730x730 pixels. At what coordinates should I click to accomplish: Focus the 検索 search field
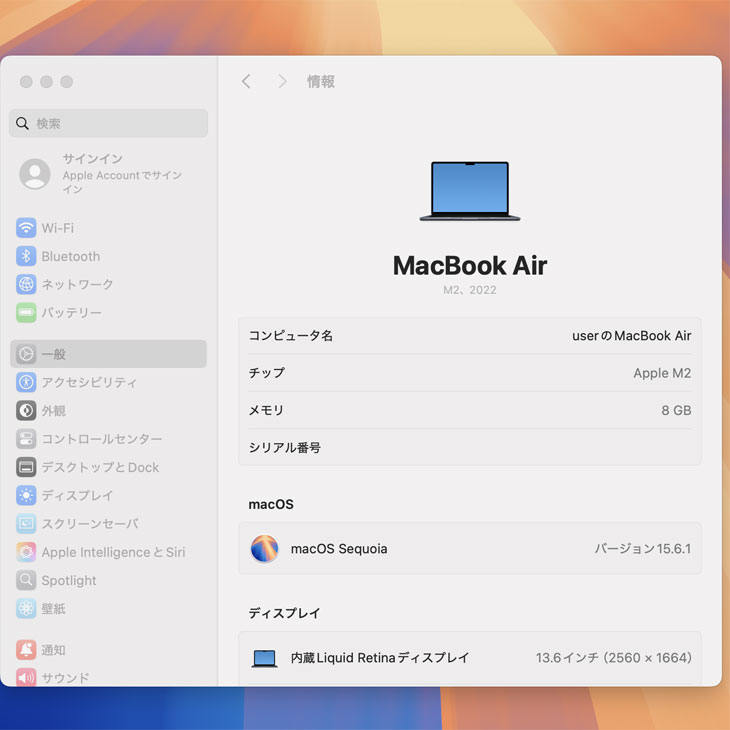click(108, 123)
